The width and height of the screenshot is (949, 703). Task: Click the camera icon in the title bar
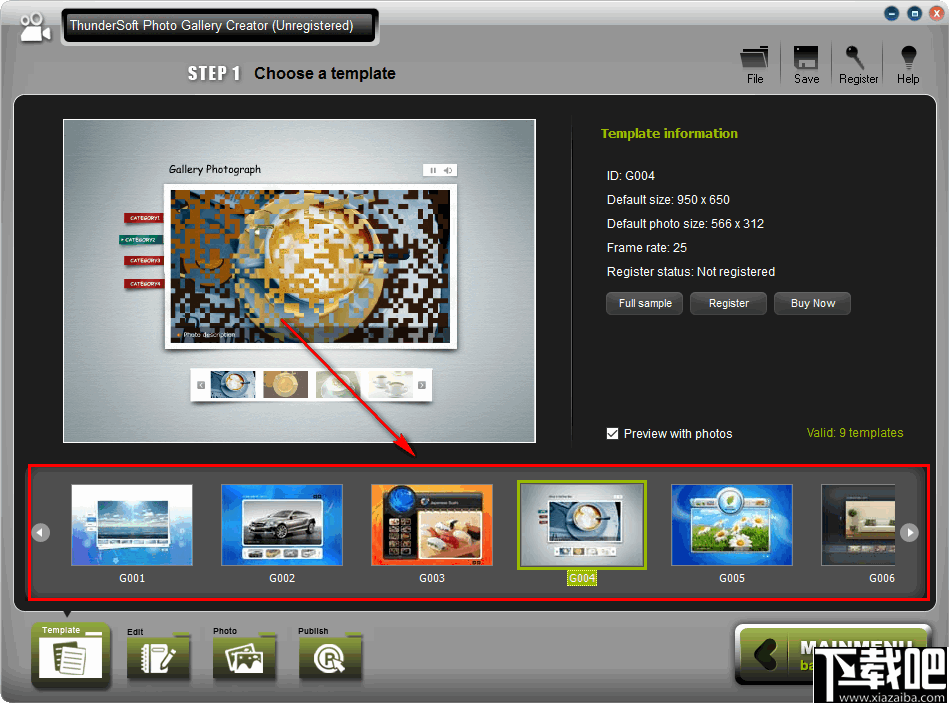[34, 25]
